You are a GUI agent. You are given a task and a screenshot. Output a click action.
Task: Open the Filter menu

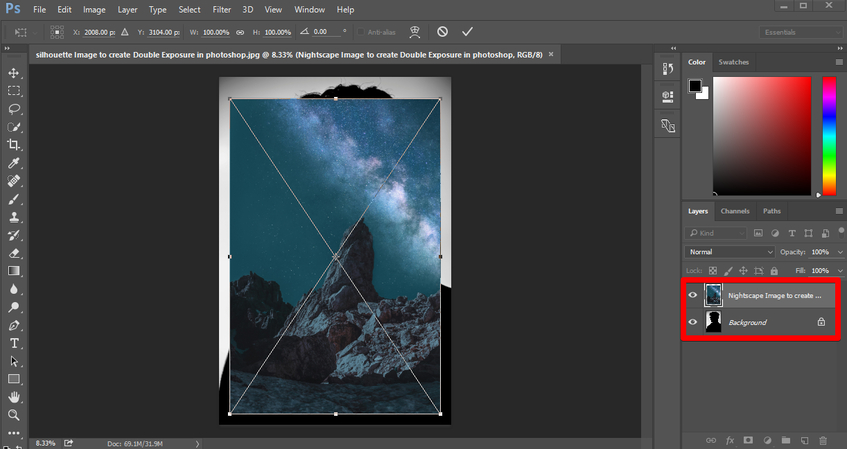(x=221, y=10)
